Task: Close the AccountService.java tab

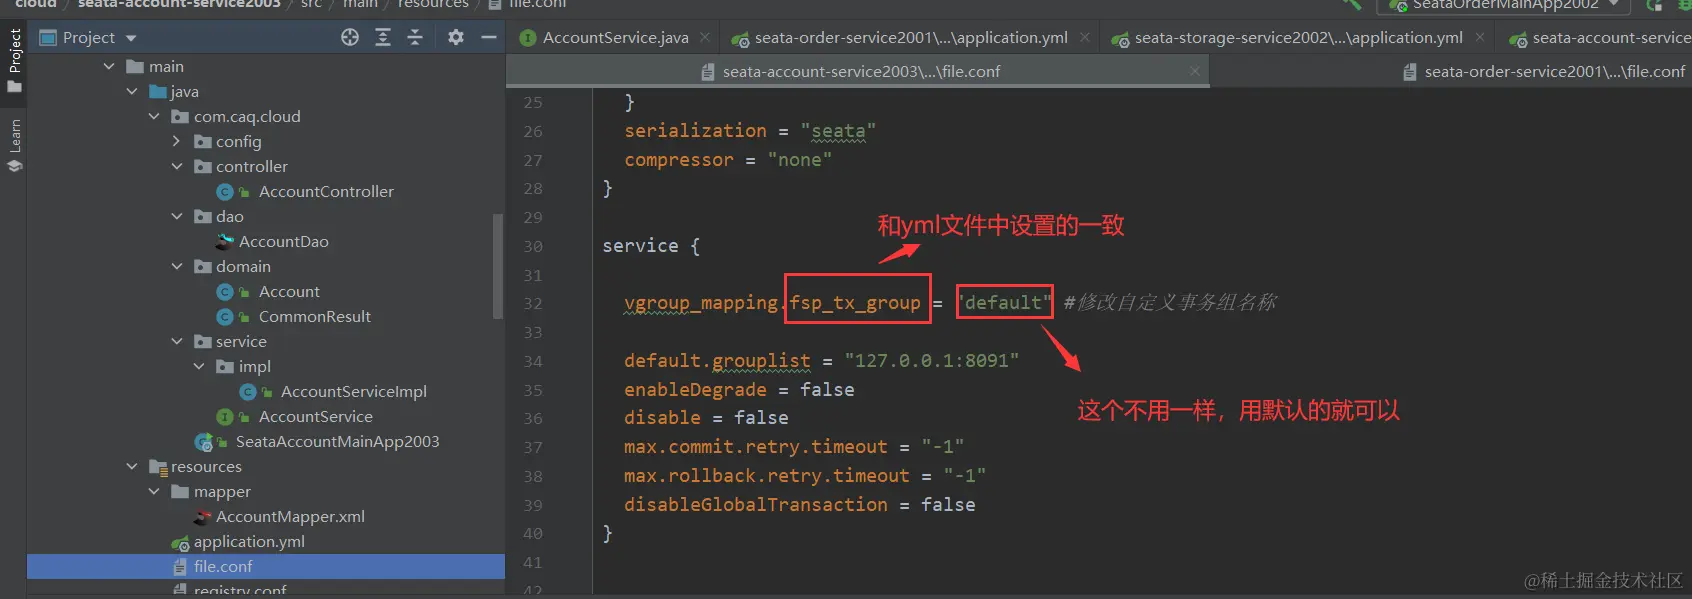Action: coord(705,37)
